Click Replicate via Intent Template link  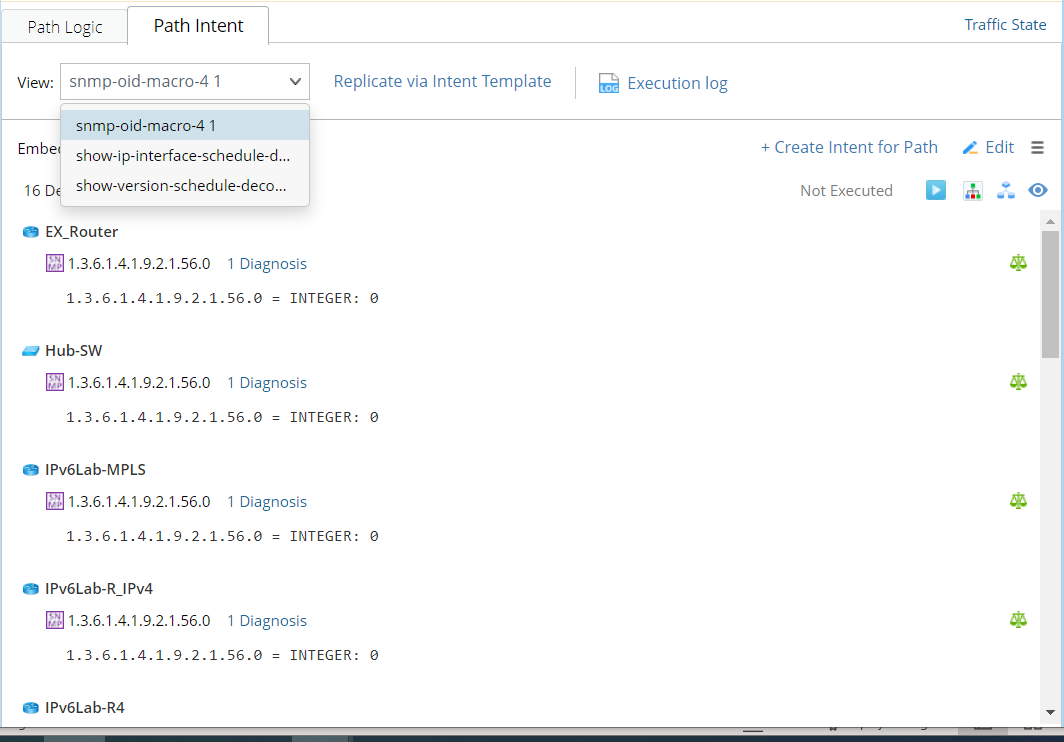pos(442,81)
